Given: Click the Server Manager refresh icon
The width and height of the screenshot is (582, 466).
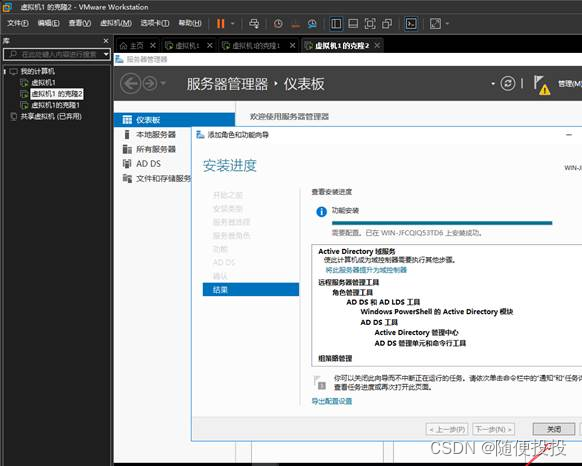Looking at the screenshot, I should coord(507,83).
